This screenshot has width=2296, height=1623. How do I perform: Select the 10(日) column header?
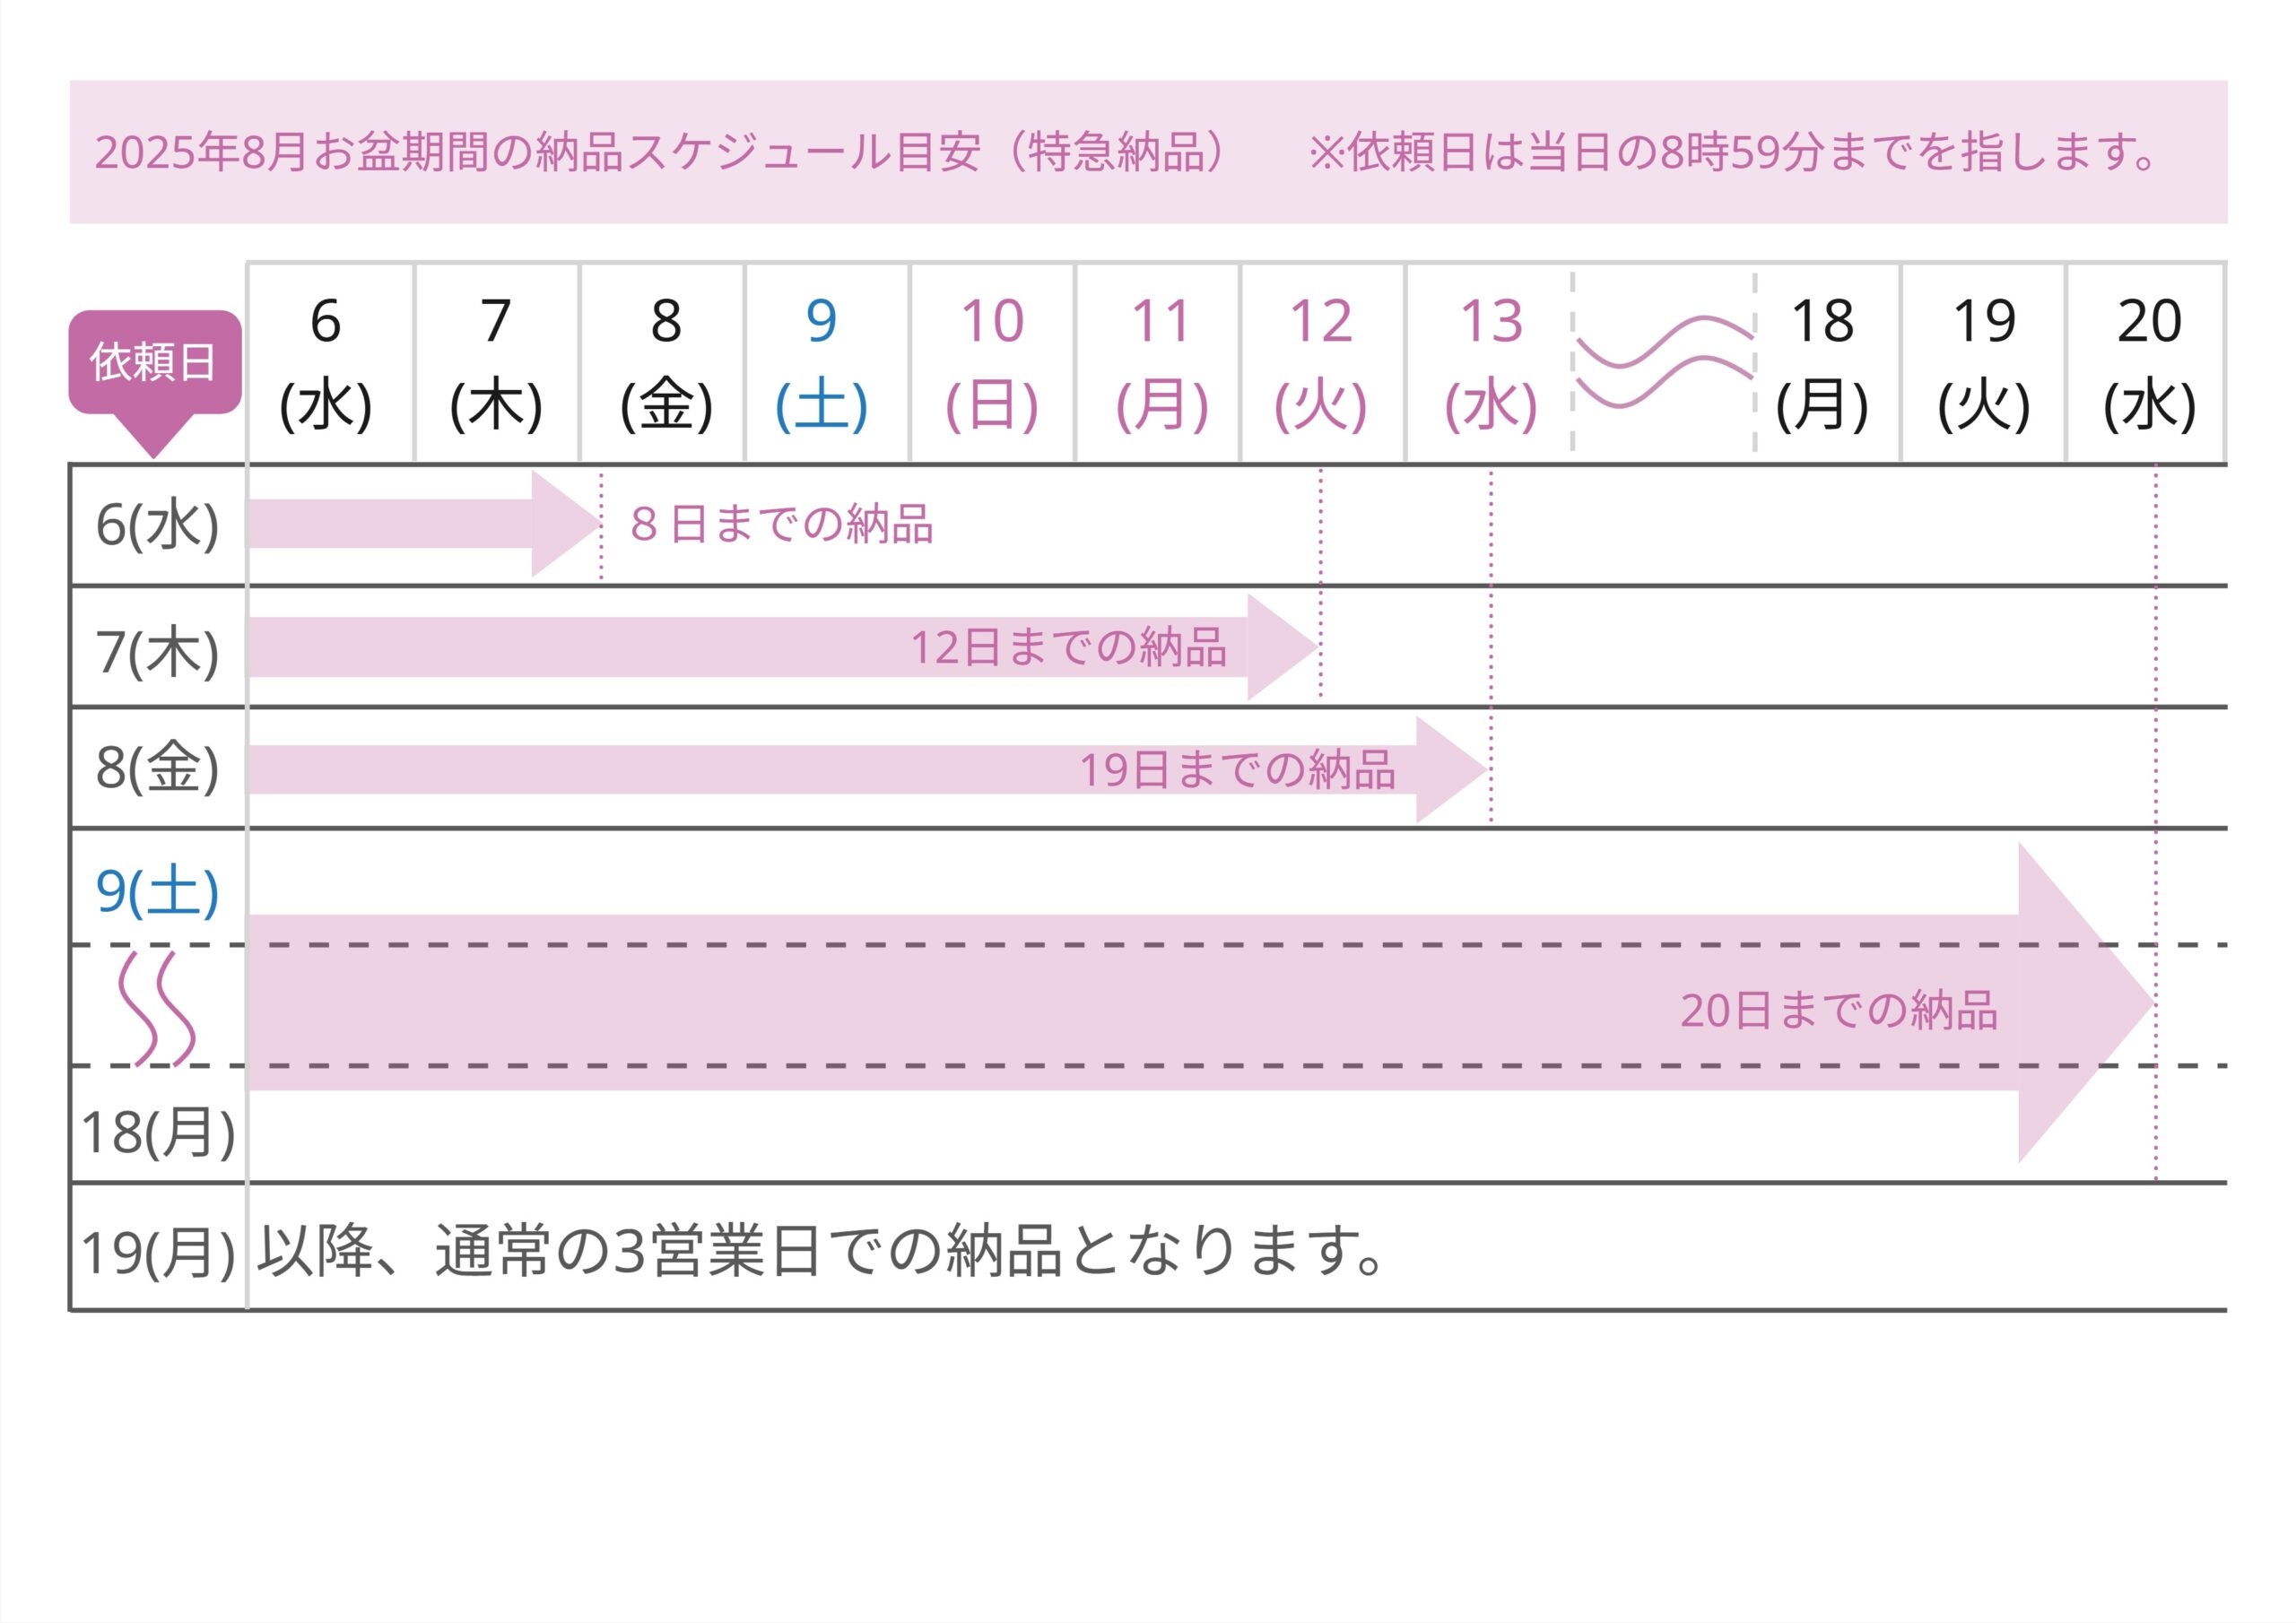[x=992, y=363]
